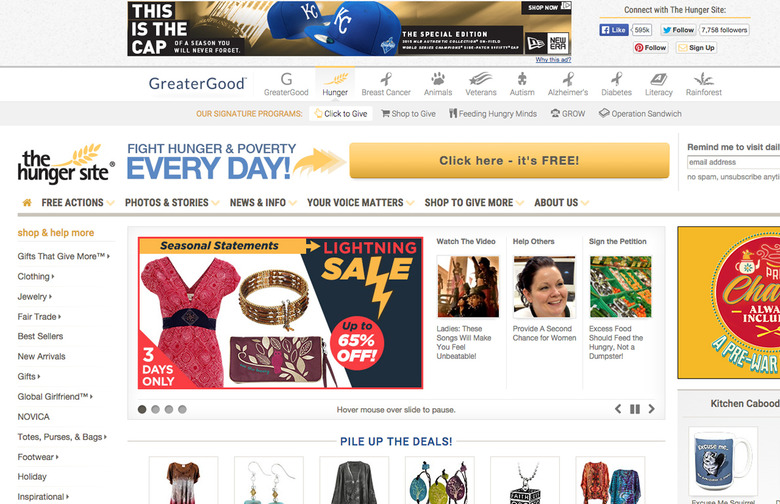Expand the Clothing category in sidebar
780x504 pixels.
36,277
